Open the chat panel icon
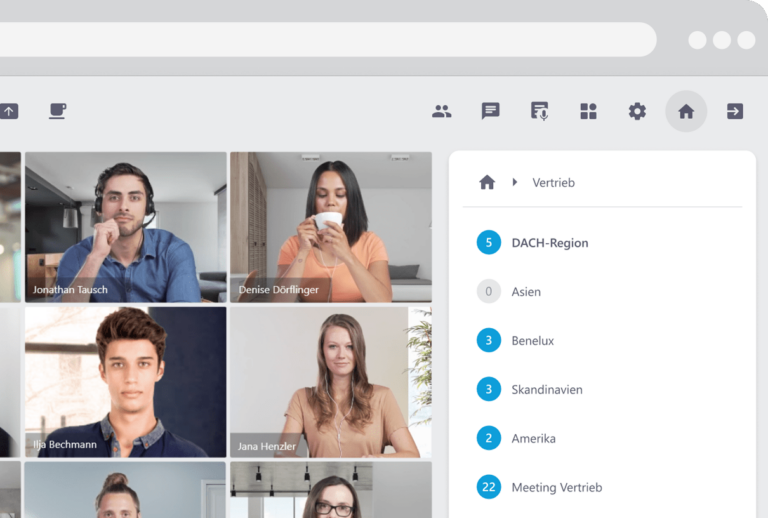The height and width of the screenshot is (518, 768). [490, 111]
